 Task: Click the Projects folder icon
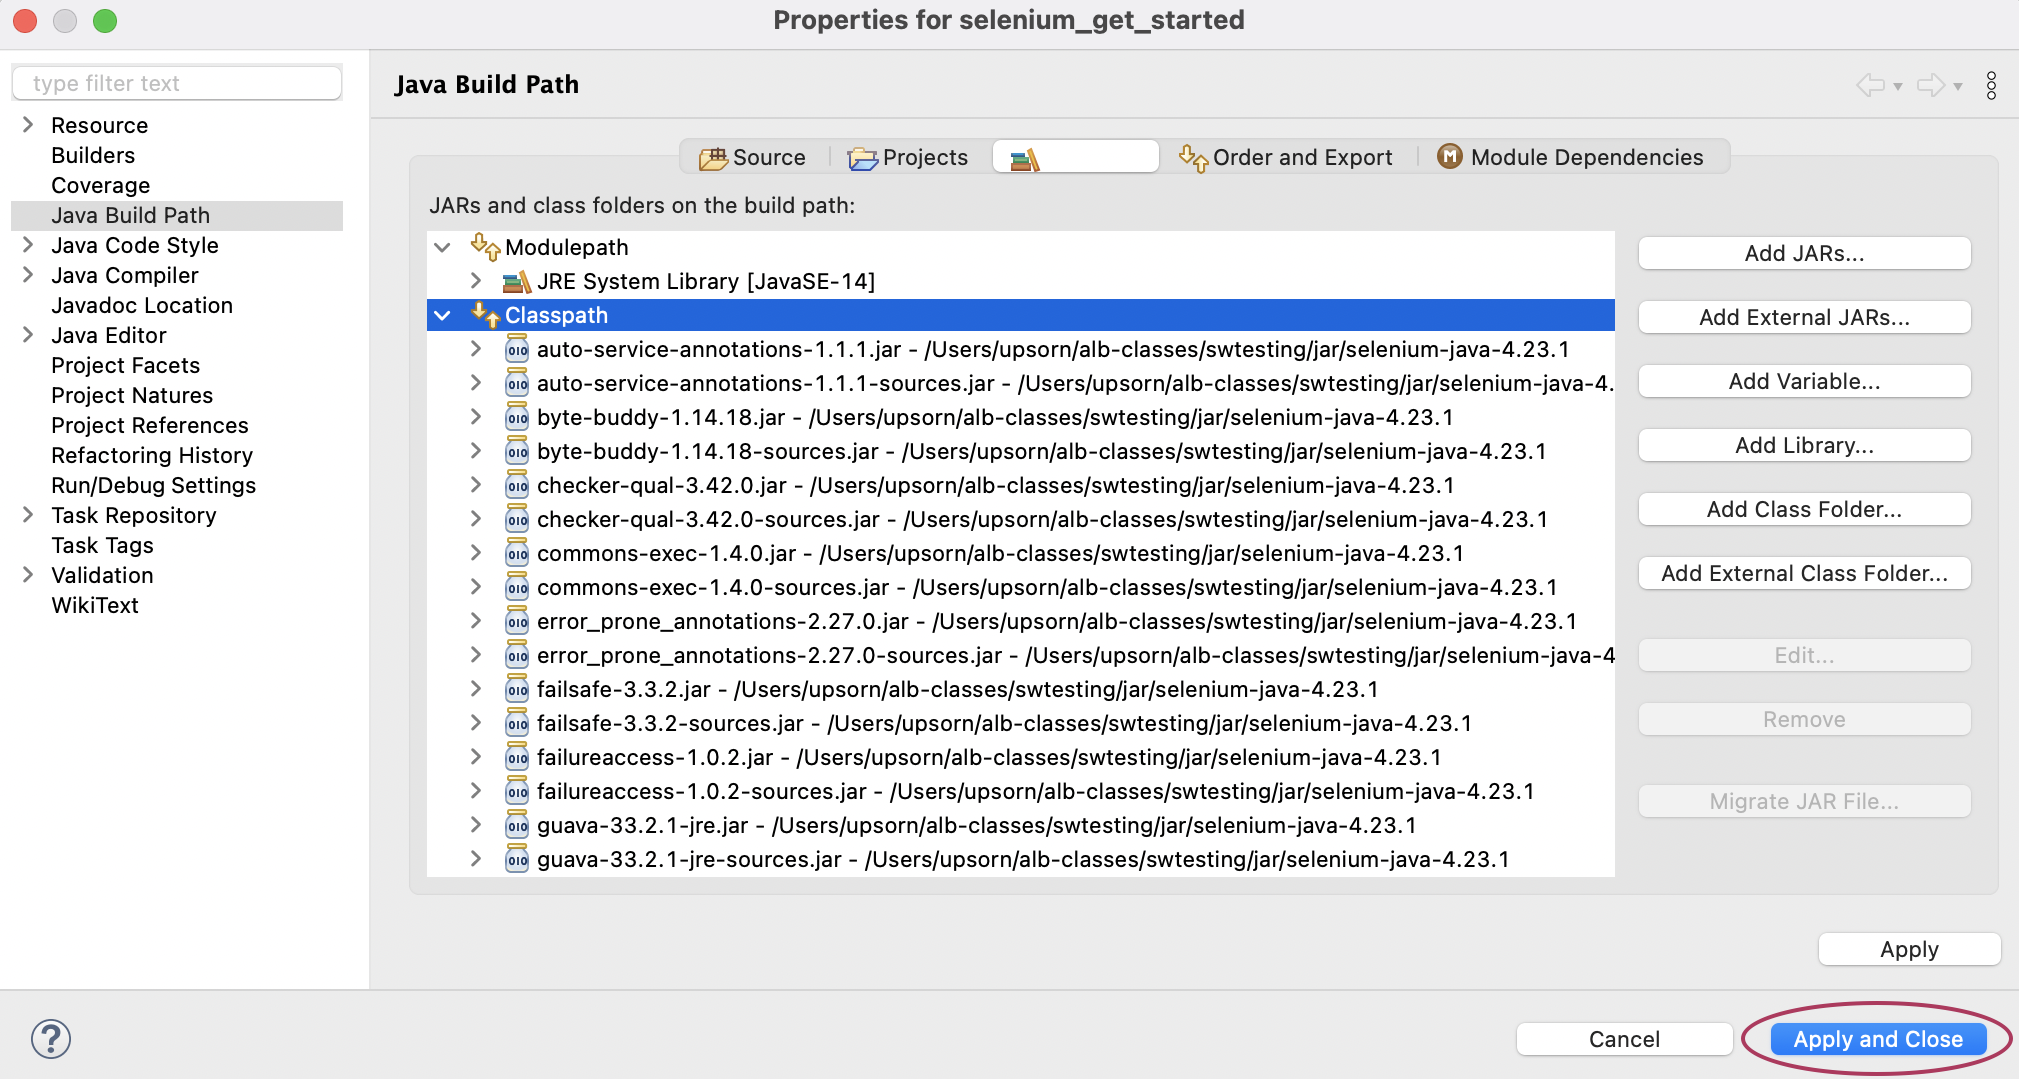pyautogui.click(x=864, y=157)
